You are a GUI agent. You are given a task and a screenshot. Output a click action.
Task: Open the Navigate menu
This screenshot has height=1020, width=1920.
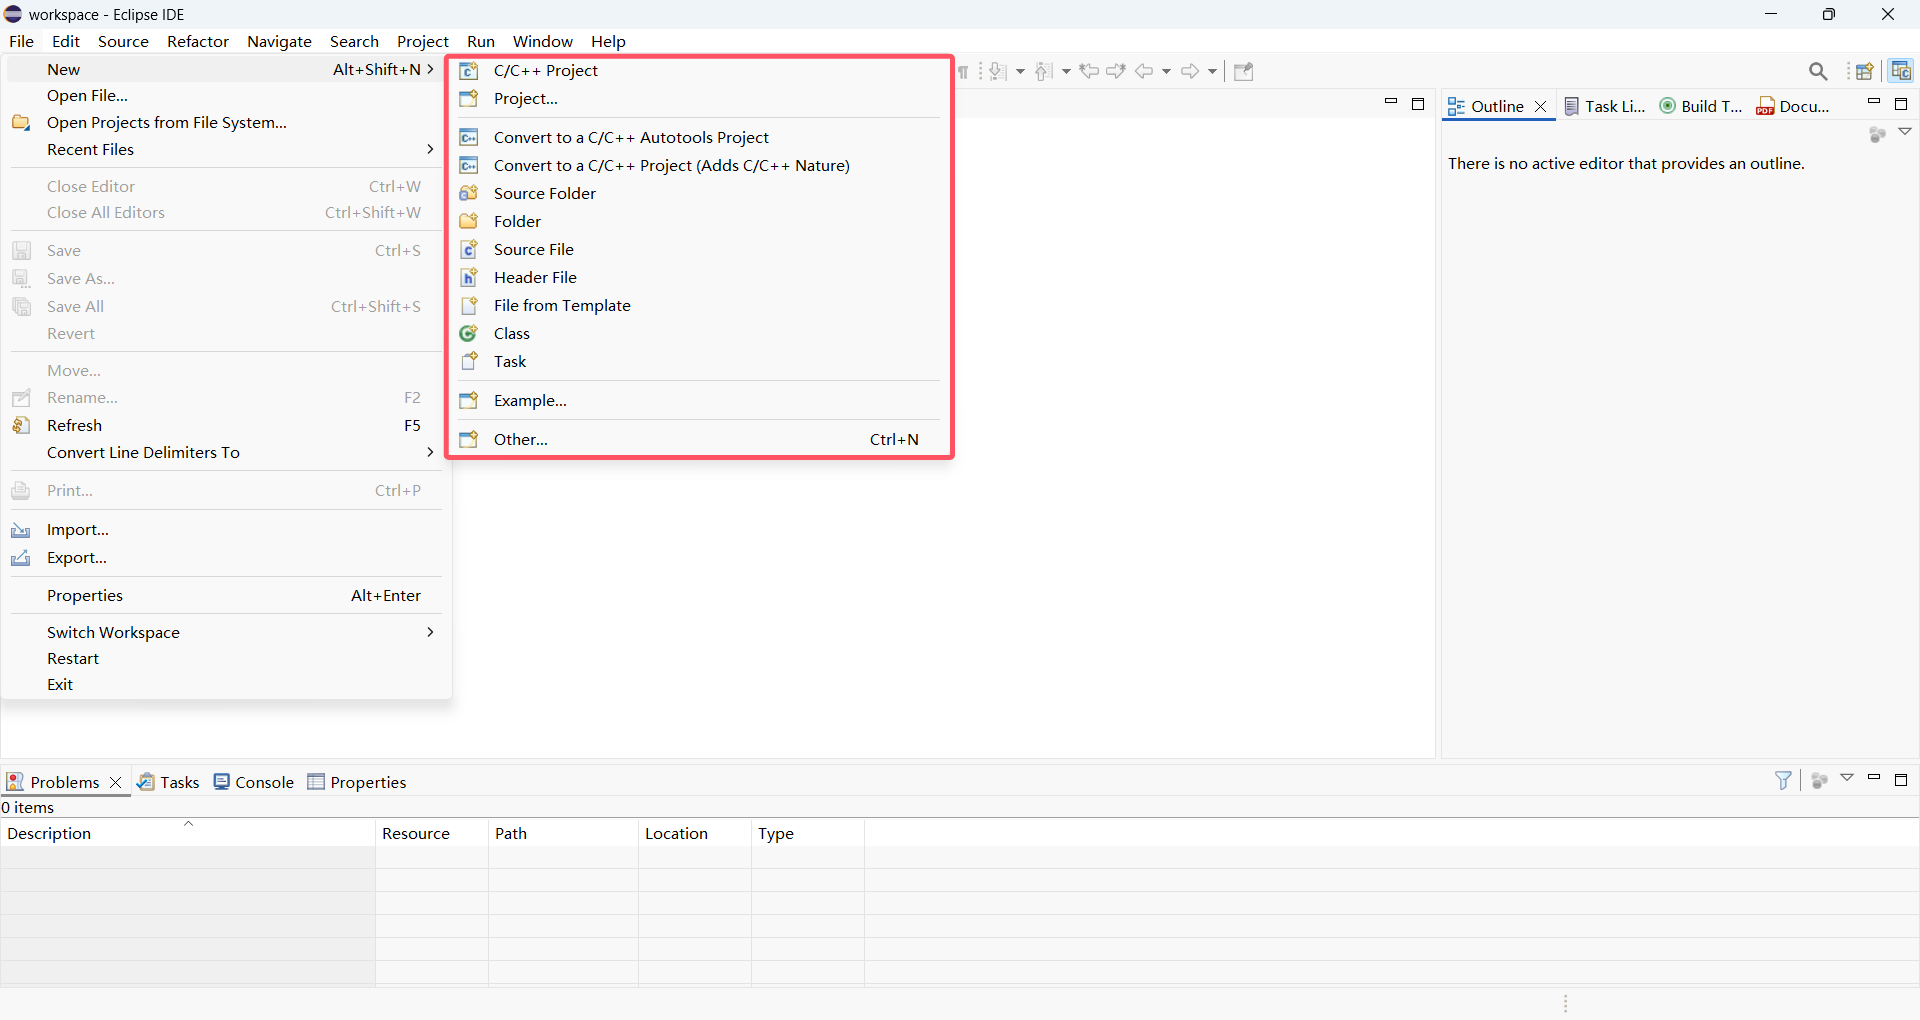tap(279, 41)
